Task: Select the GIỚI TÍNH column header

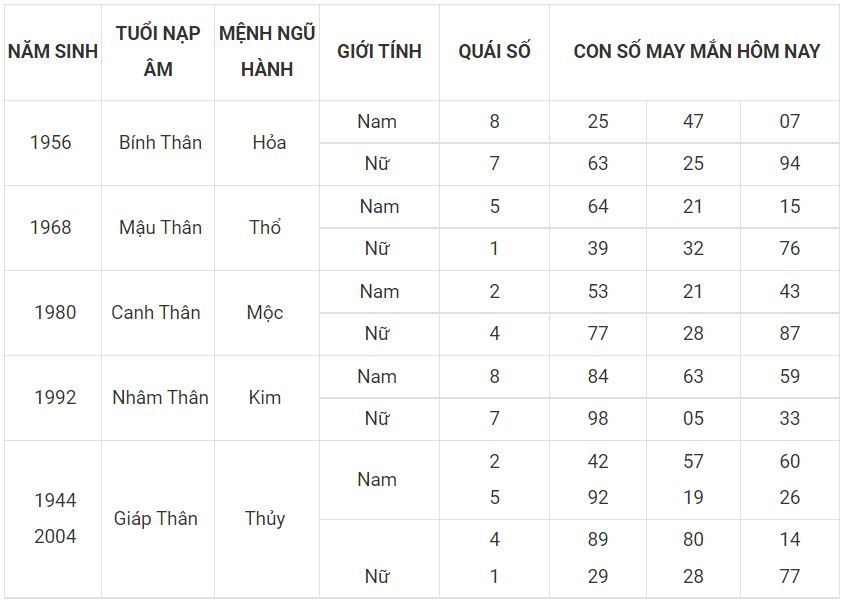Action: (379, 52)
